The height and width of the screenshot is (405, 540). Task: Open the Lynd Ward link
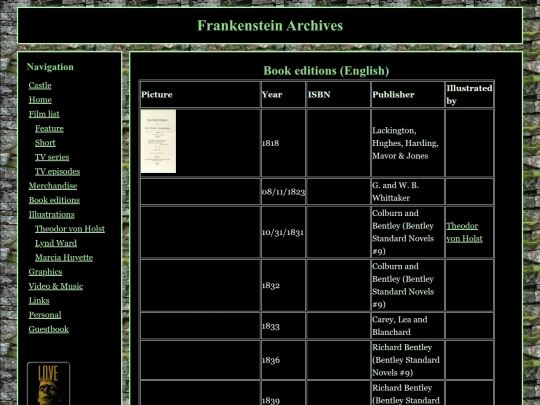click(56, 243)
